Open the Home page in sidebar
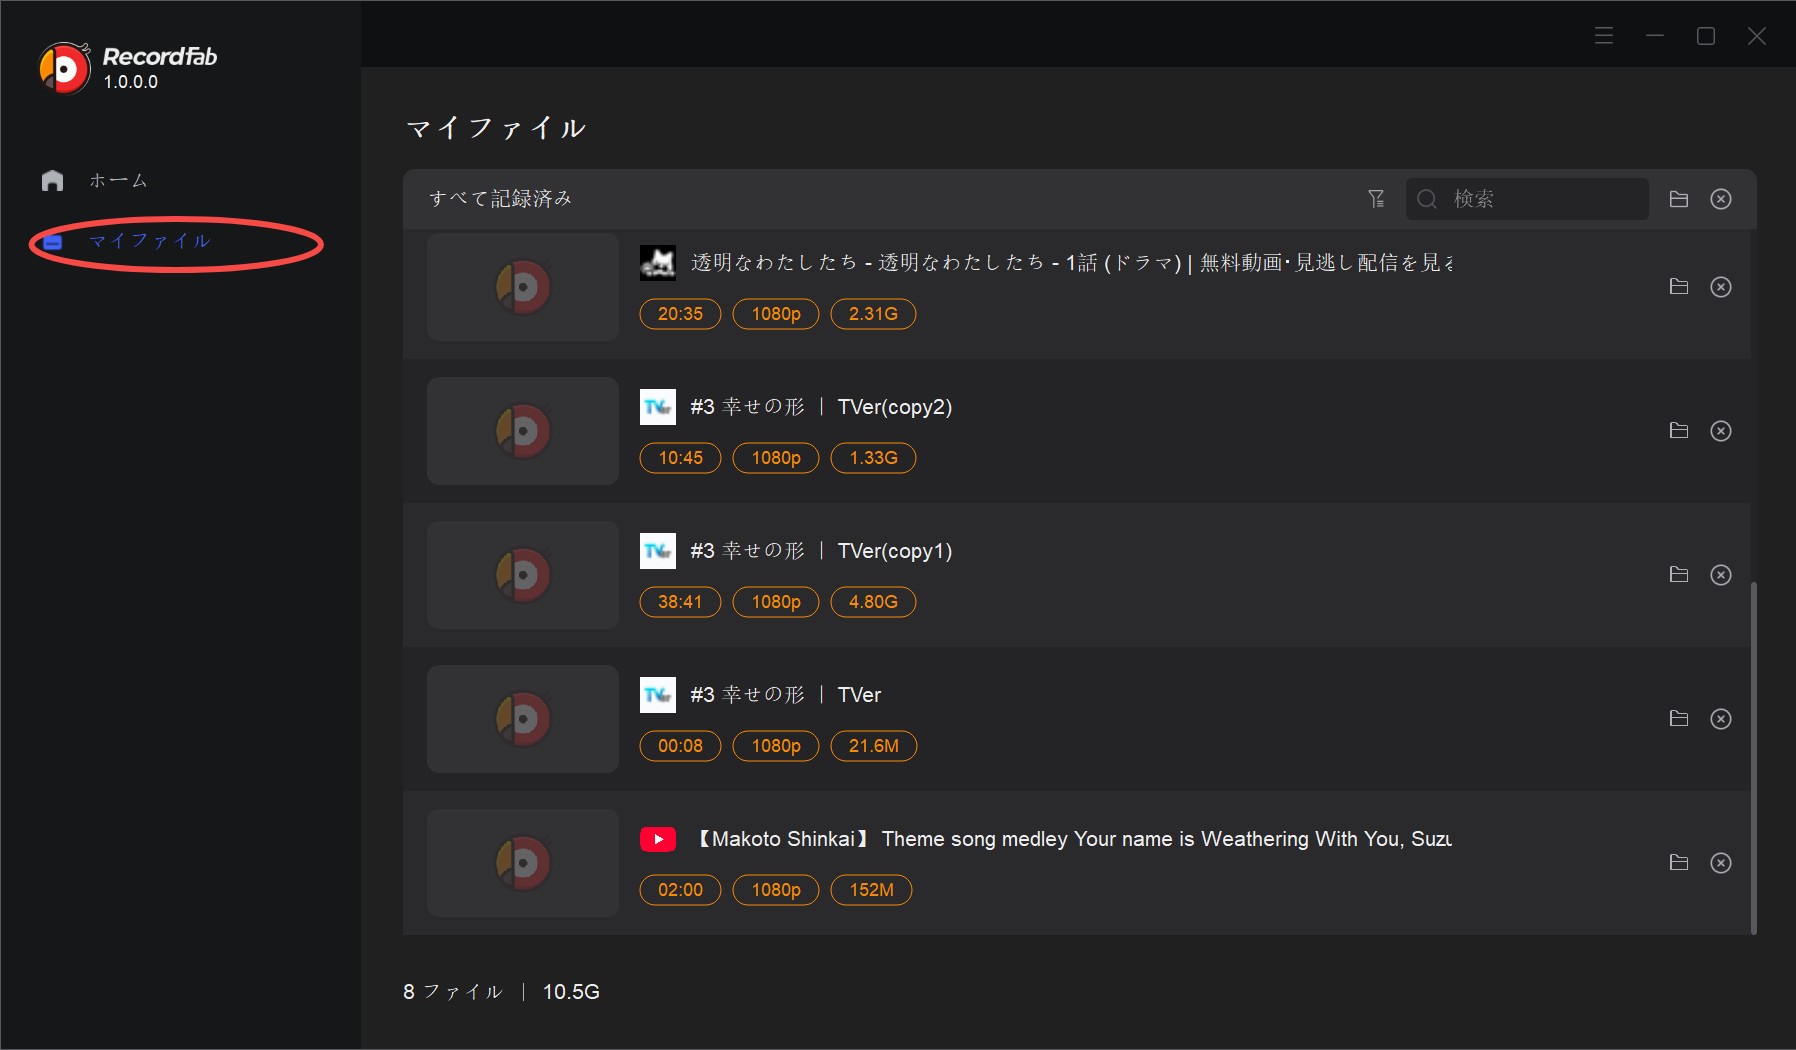Viewport: 1796px width, 1050px height. pyautogui.click(x=95, y=181)
